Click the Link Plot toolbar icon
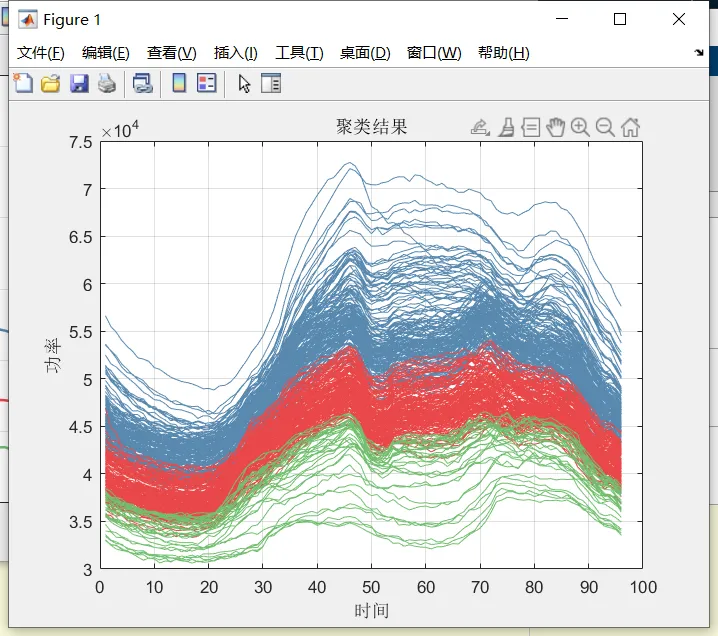The image size is (718, 636). pyautogui.click(x=142, y=83)
